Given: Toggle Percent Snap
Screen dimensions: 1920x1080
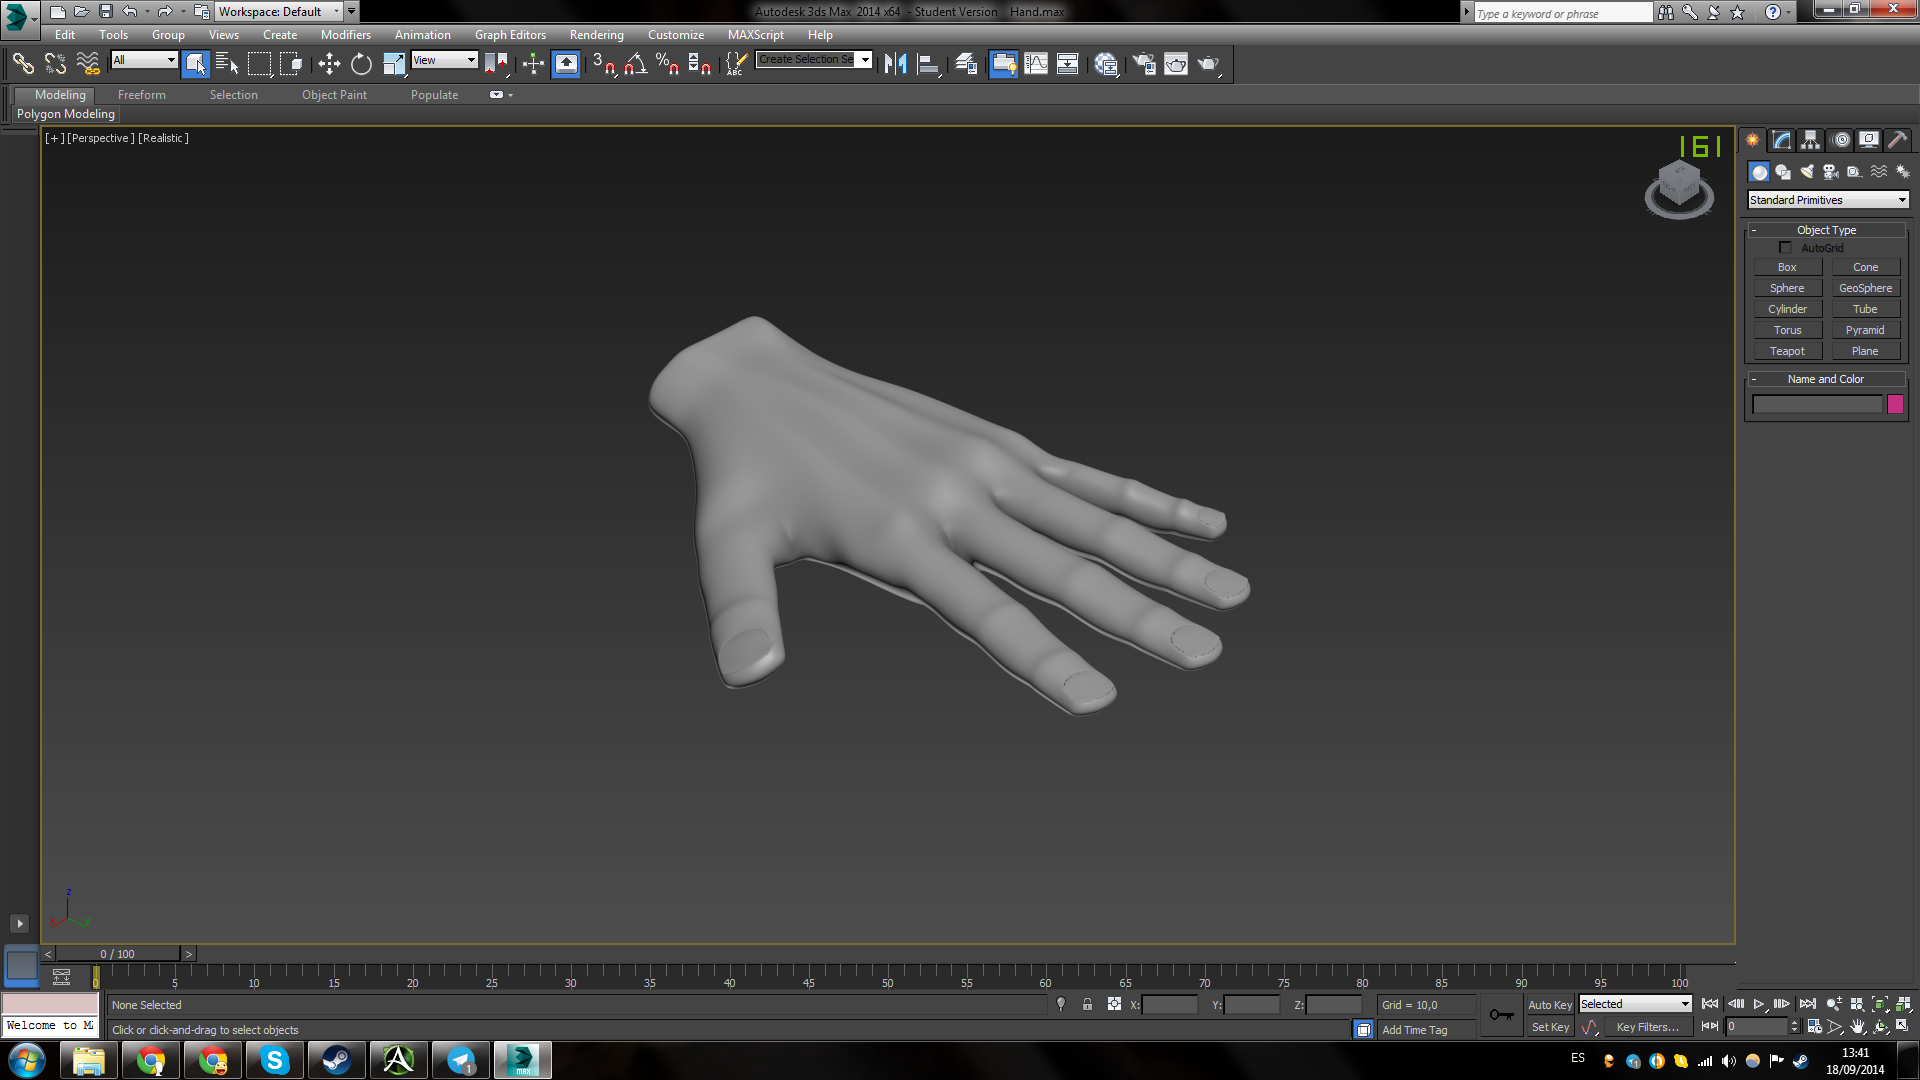Looking at the screenshot, I should click(667, 64).
